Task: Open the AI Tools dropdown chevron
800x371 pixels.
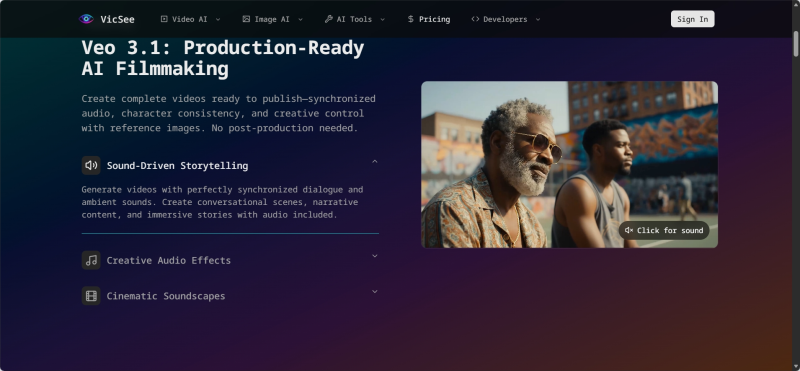Action: click(x=382, y=19)
